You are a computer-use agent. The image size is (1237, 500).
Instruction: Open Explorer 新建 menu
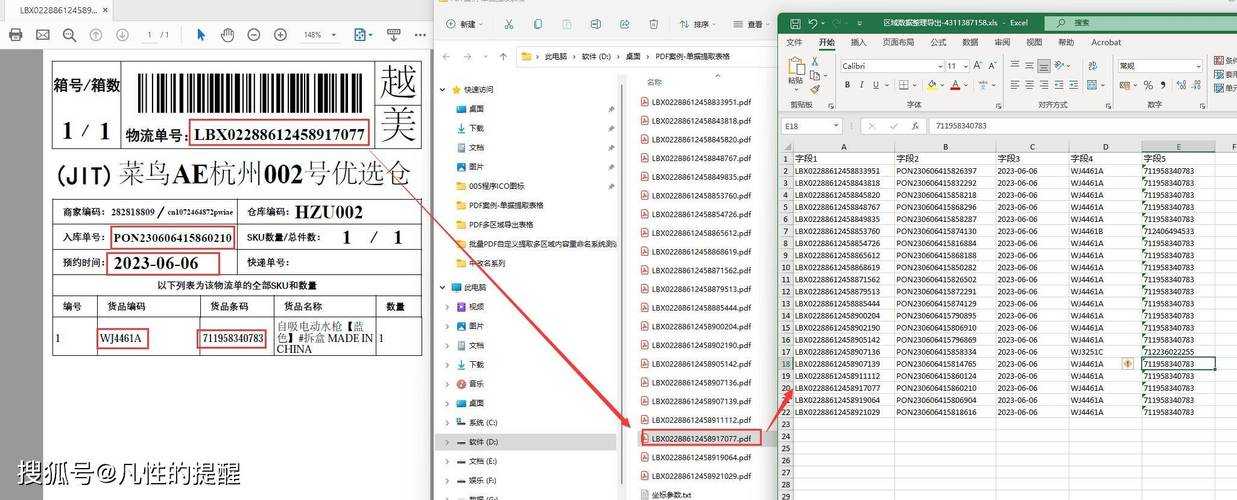point(463,24)
